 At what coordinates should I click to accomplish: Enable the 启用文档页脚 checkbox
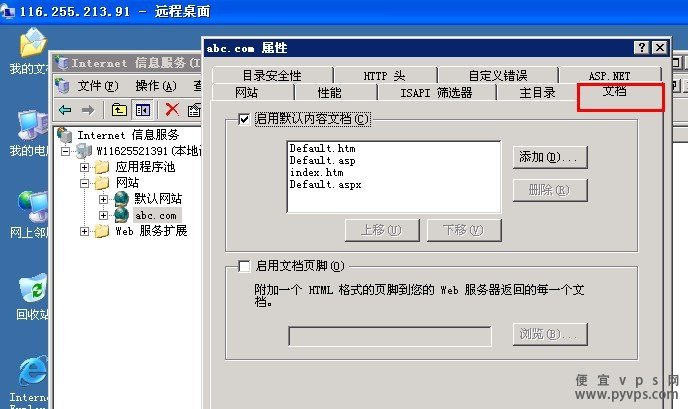click(x=244, y=266)
